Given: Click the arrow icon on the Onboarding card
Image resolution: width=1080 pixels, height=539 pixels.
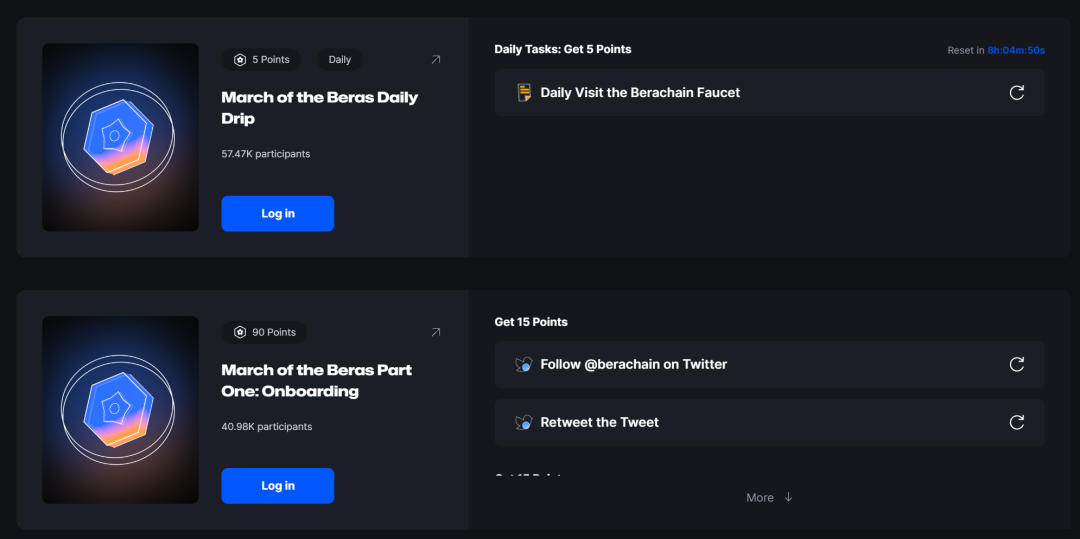Looking at the screenshot, I should [435, 332].
